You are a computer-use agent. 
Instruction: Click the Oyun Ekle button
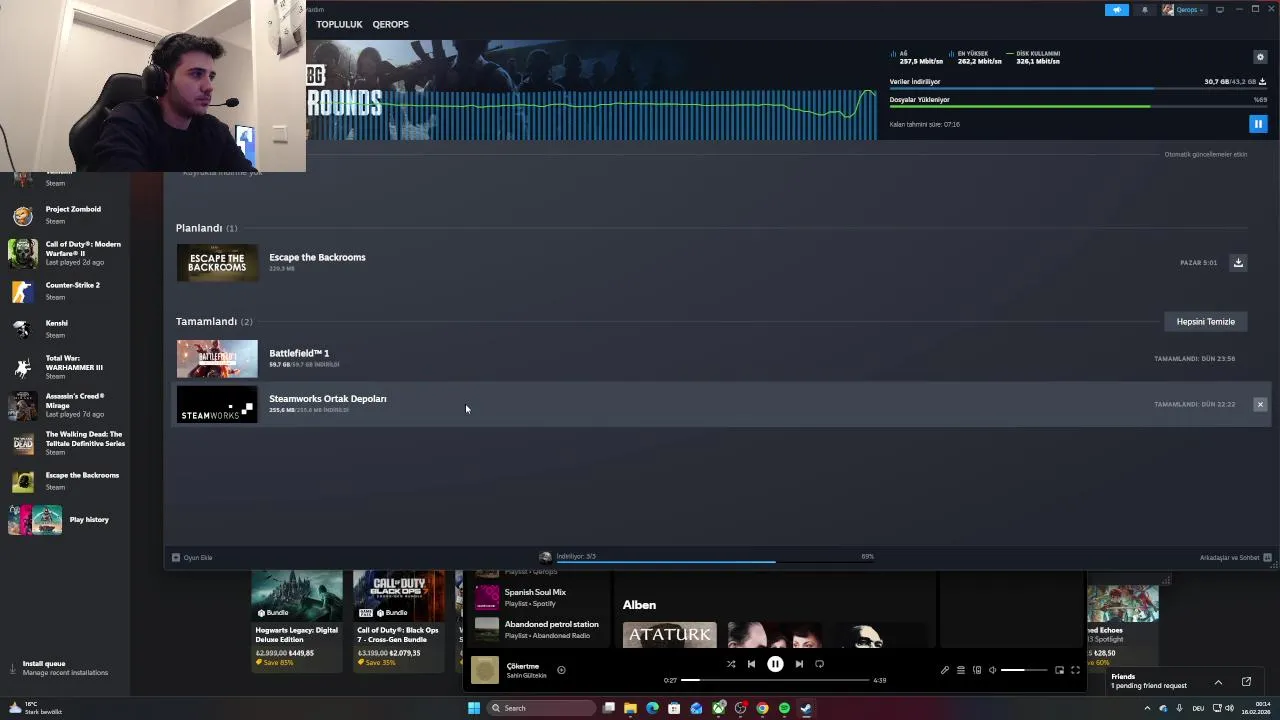tap(192, 557)
